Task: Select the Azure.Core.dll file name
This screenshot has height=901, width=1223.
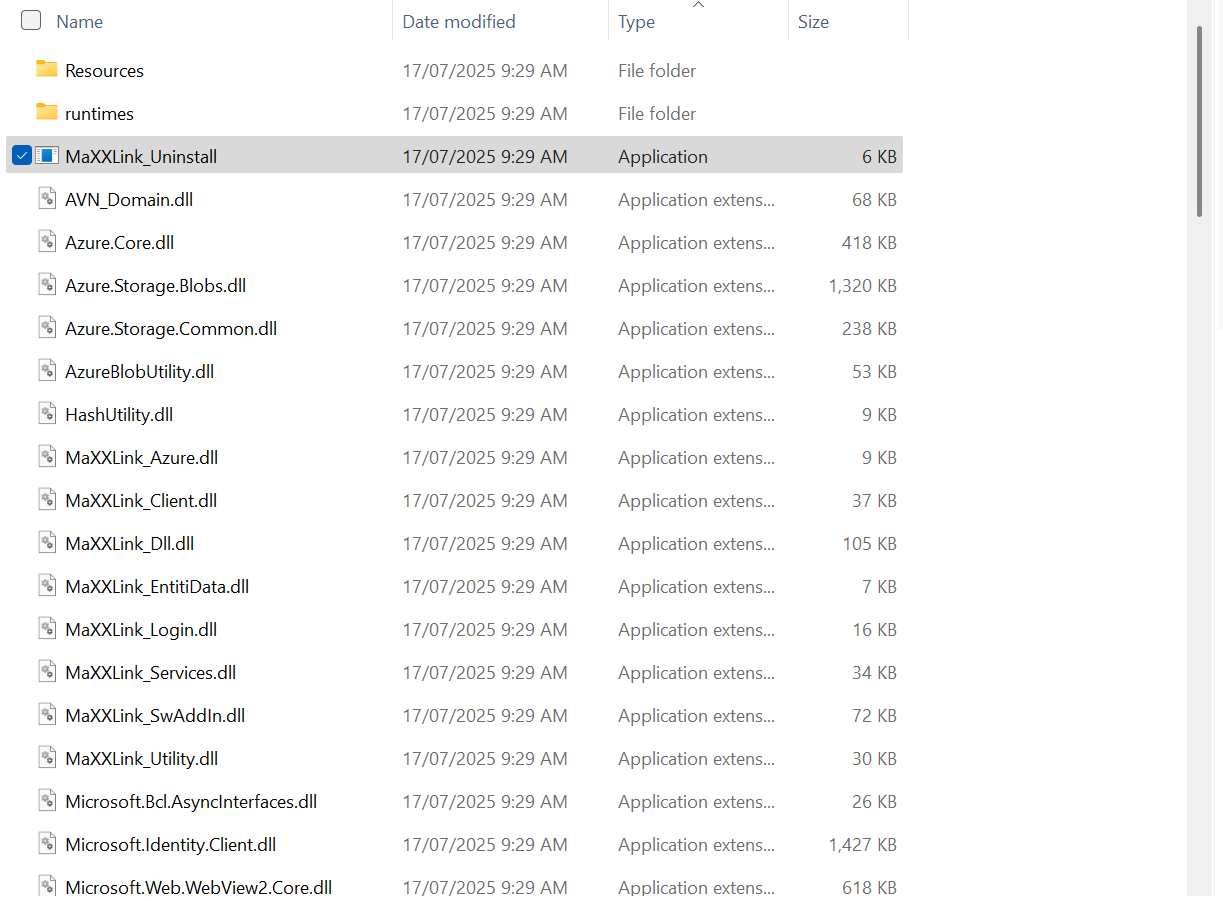Action: (x=119, y=243)
